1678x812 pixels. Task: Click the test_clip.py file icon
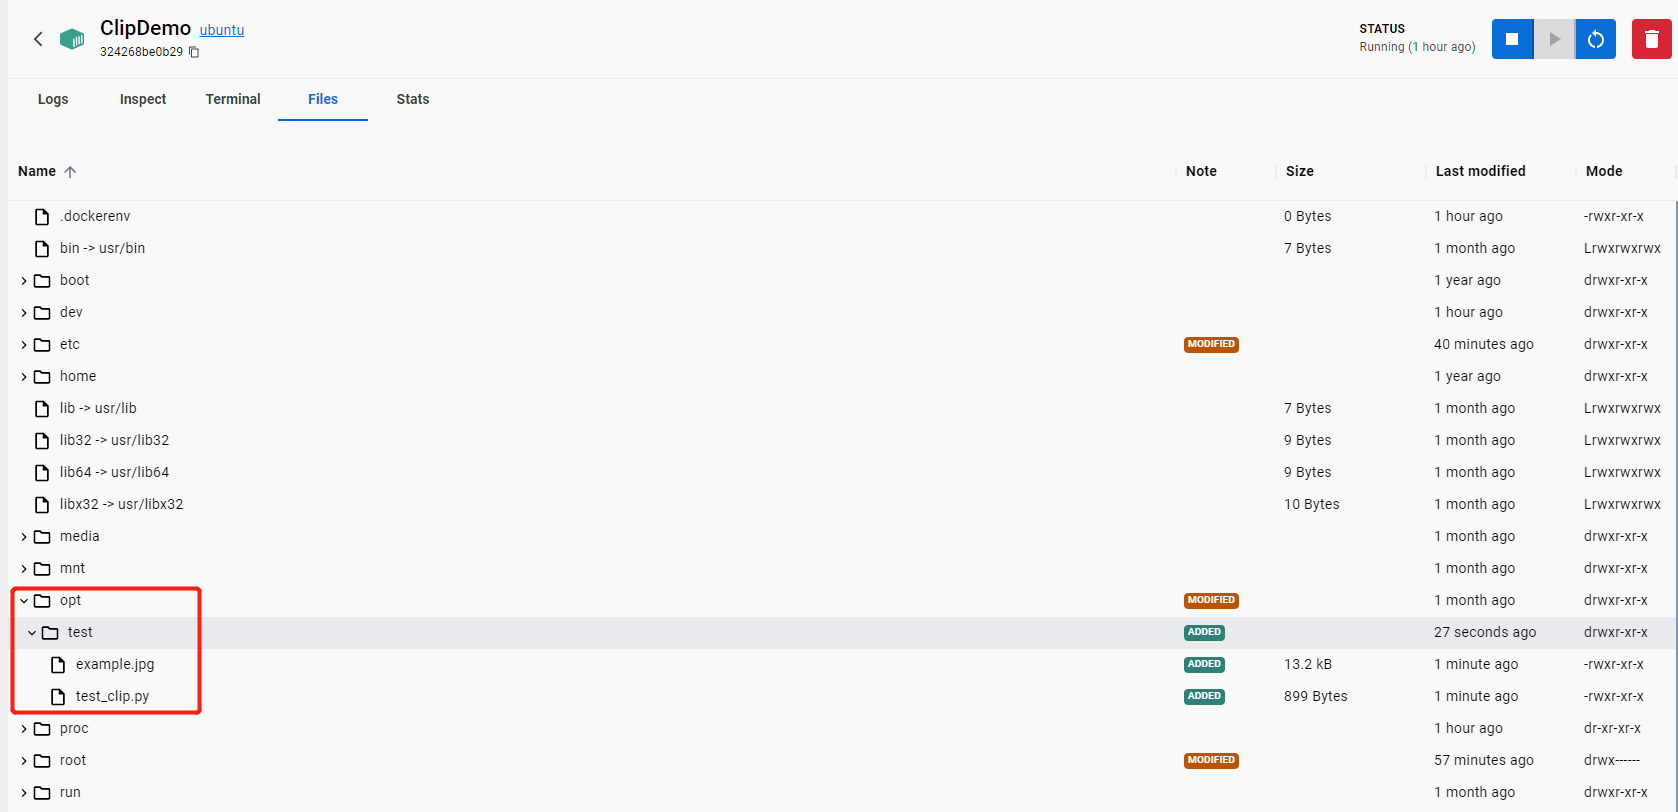[58, 696]
